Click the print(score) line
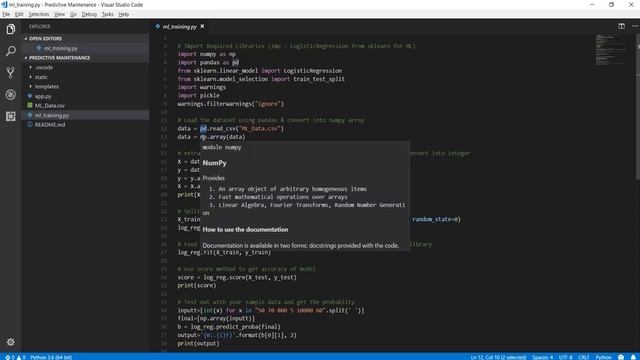Image resolution: width=640 pixels, height=360 pixels. (x=197, y=285)
